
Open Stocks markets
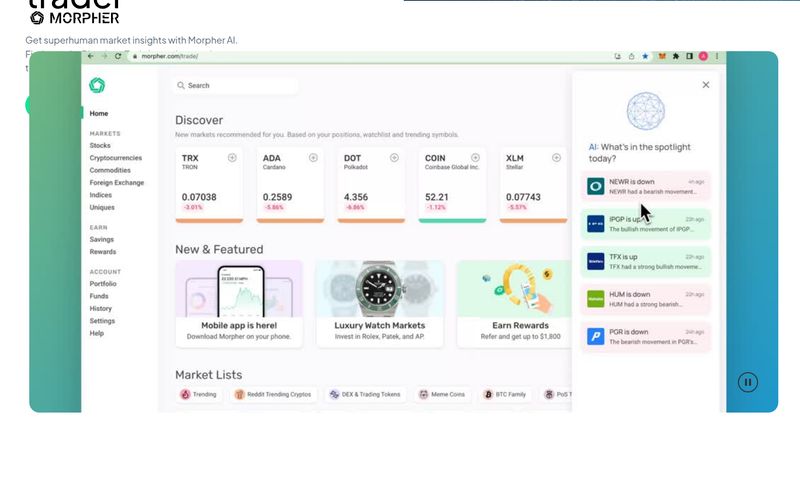100,145
